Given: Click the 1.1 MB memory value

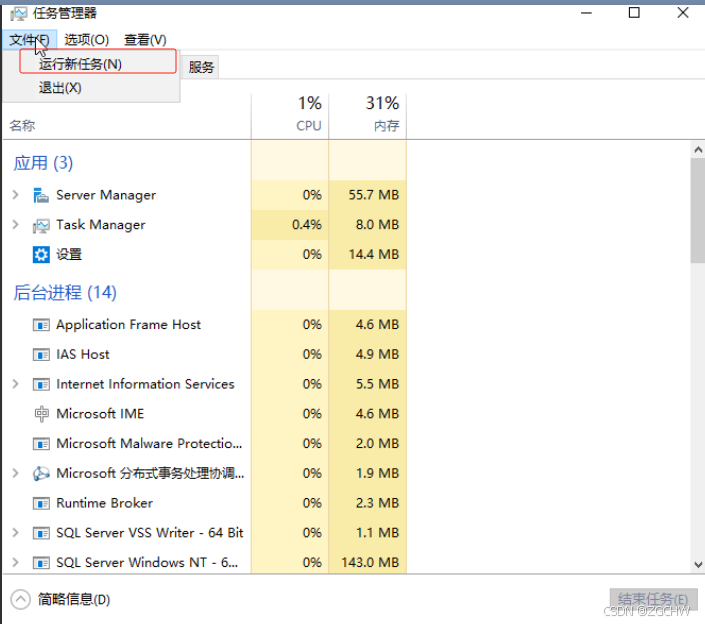Looking at the screenshot, I should [x=377, y=533].
